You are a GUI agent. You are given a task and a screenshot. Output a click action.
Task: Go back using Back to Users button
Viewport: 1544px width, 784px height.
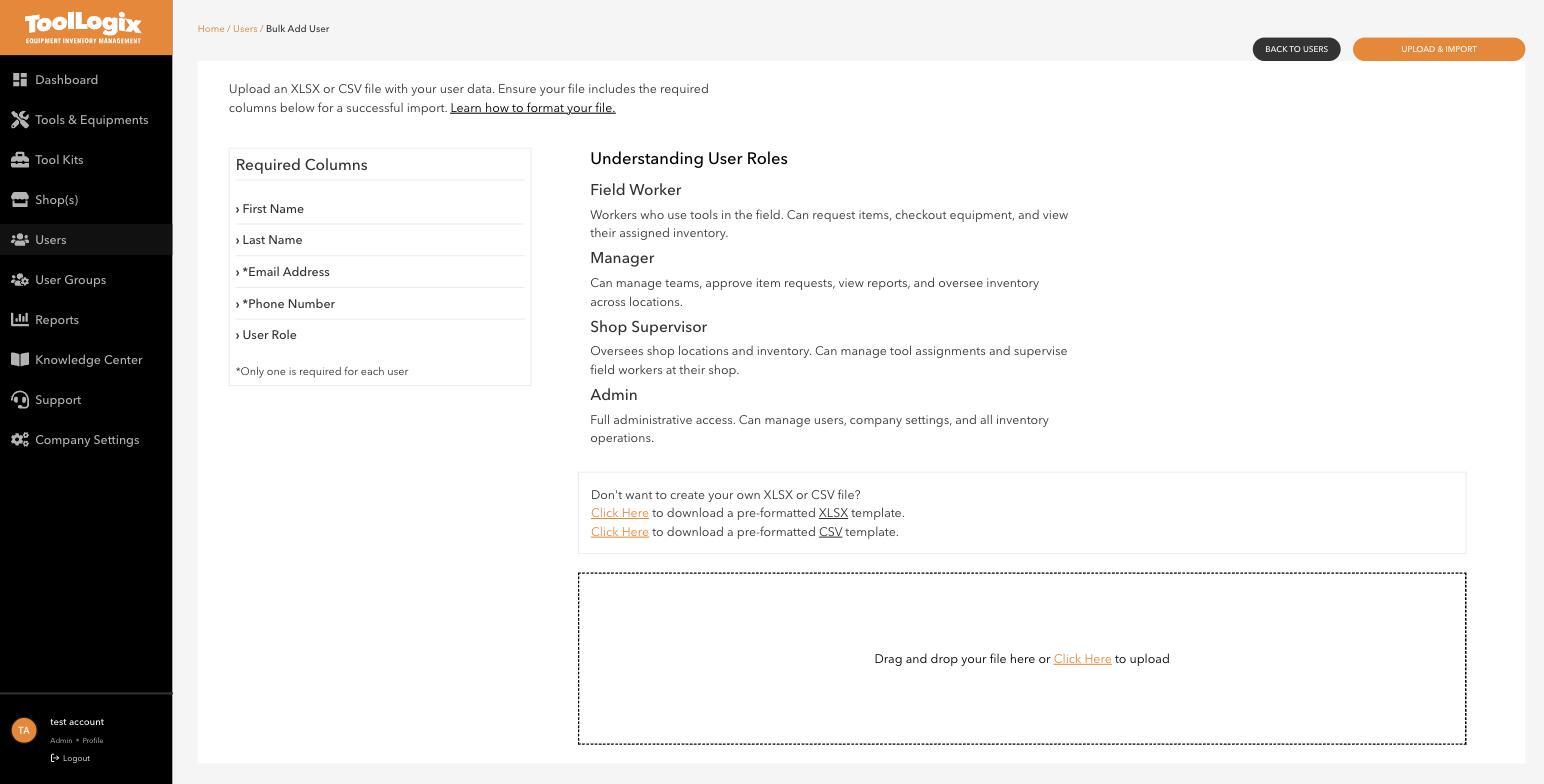tap(1296, 49)
